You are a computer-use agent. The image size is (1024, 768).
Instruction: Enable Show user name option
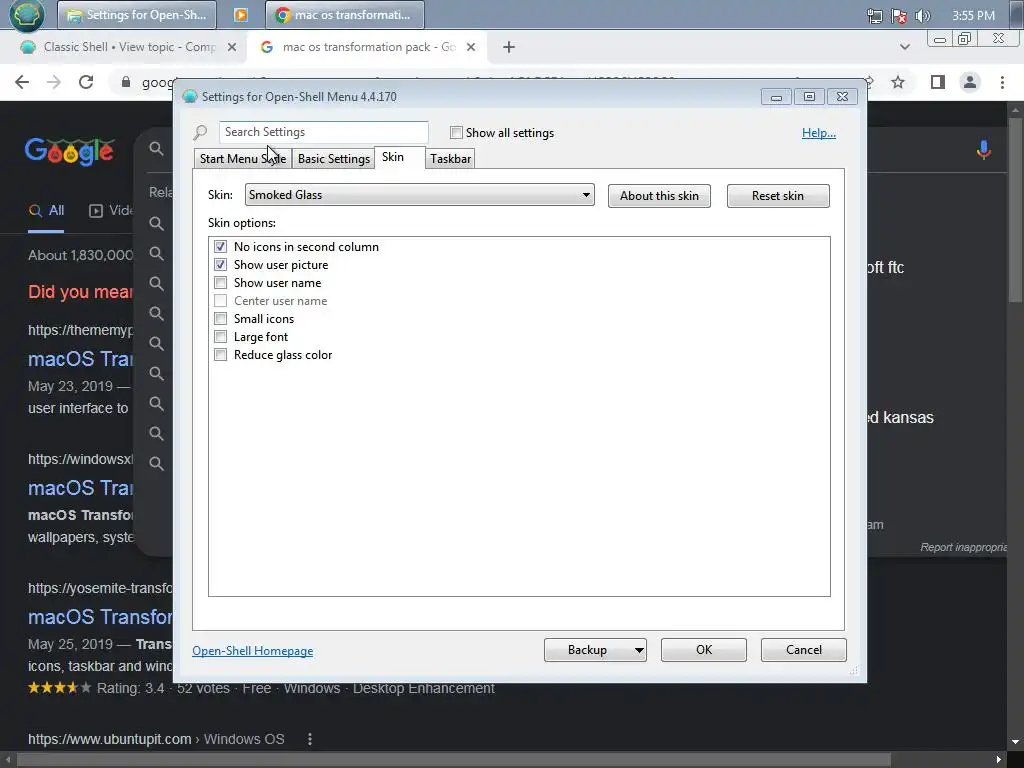[221, 283]
